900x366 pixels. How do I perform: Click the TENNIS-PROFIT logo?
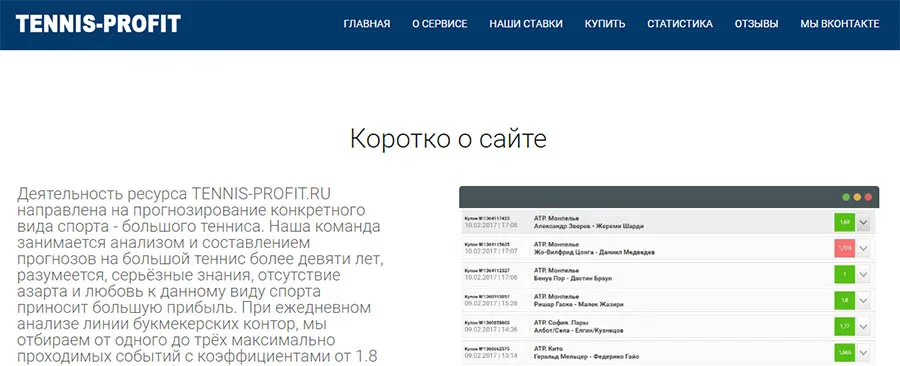coord(98,24)
